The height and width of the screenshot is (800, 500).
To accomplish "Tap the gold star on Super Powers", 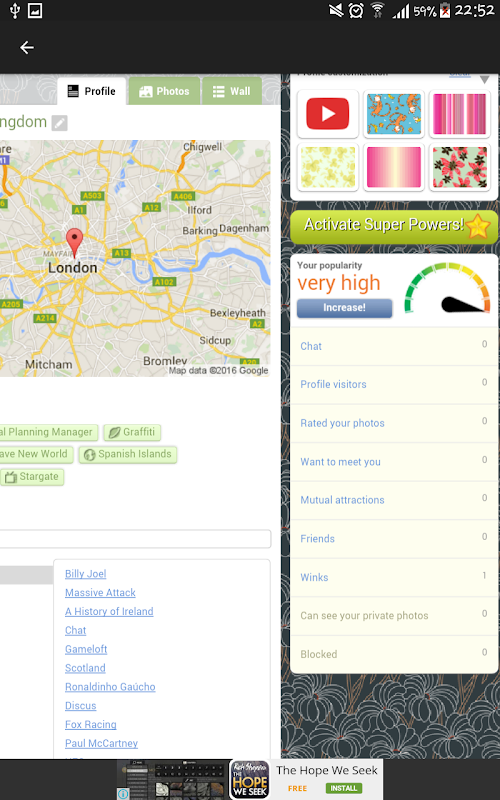I will point(478,227).
